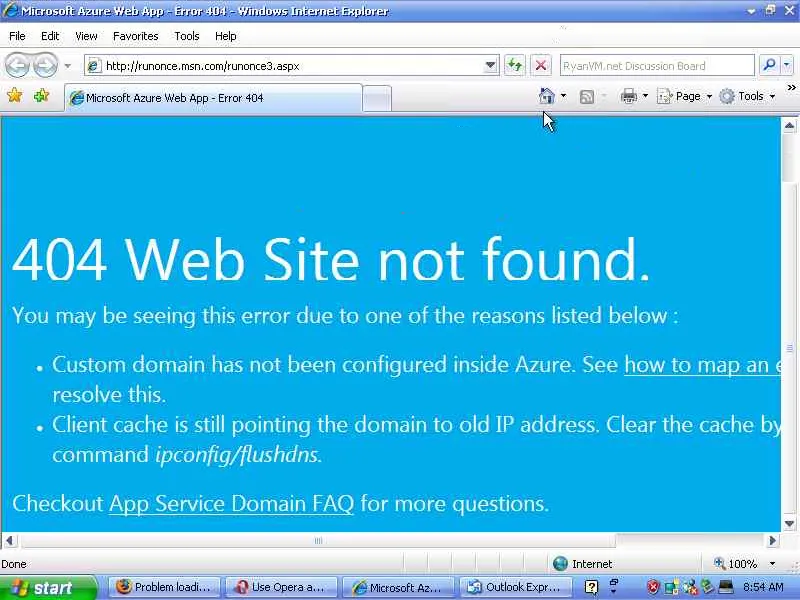Screen dimensions: 800x600
Task: Expand the Home button dropdown arrow
Action: (x=563, y=96)
